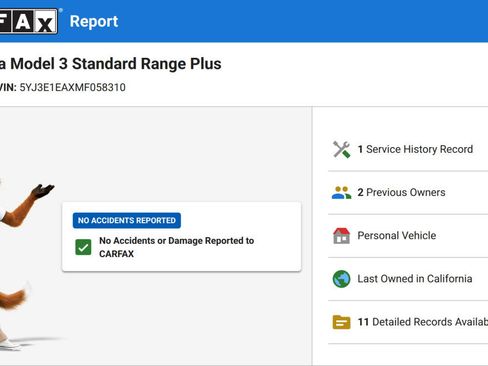The image size is (488, 366).
Task: Click the green checkmark icon
Action: (x=83, y=247)
